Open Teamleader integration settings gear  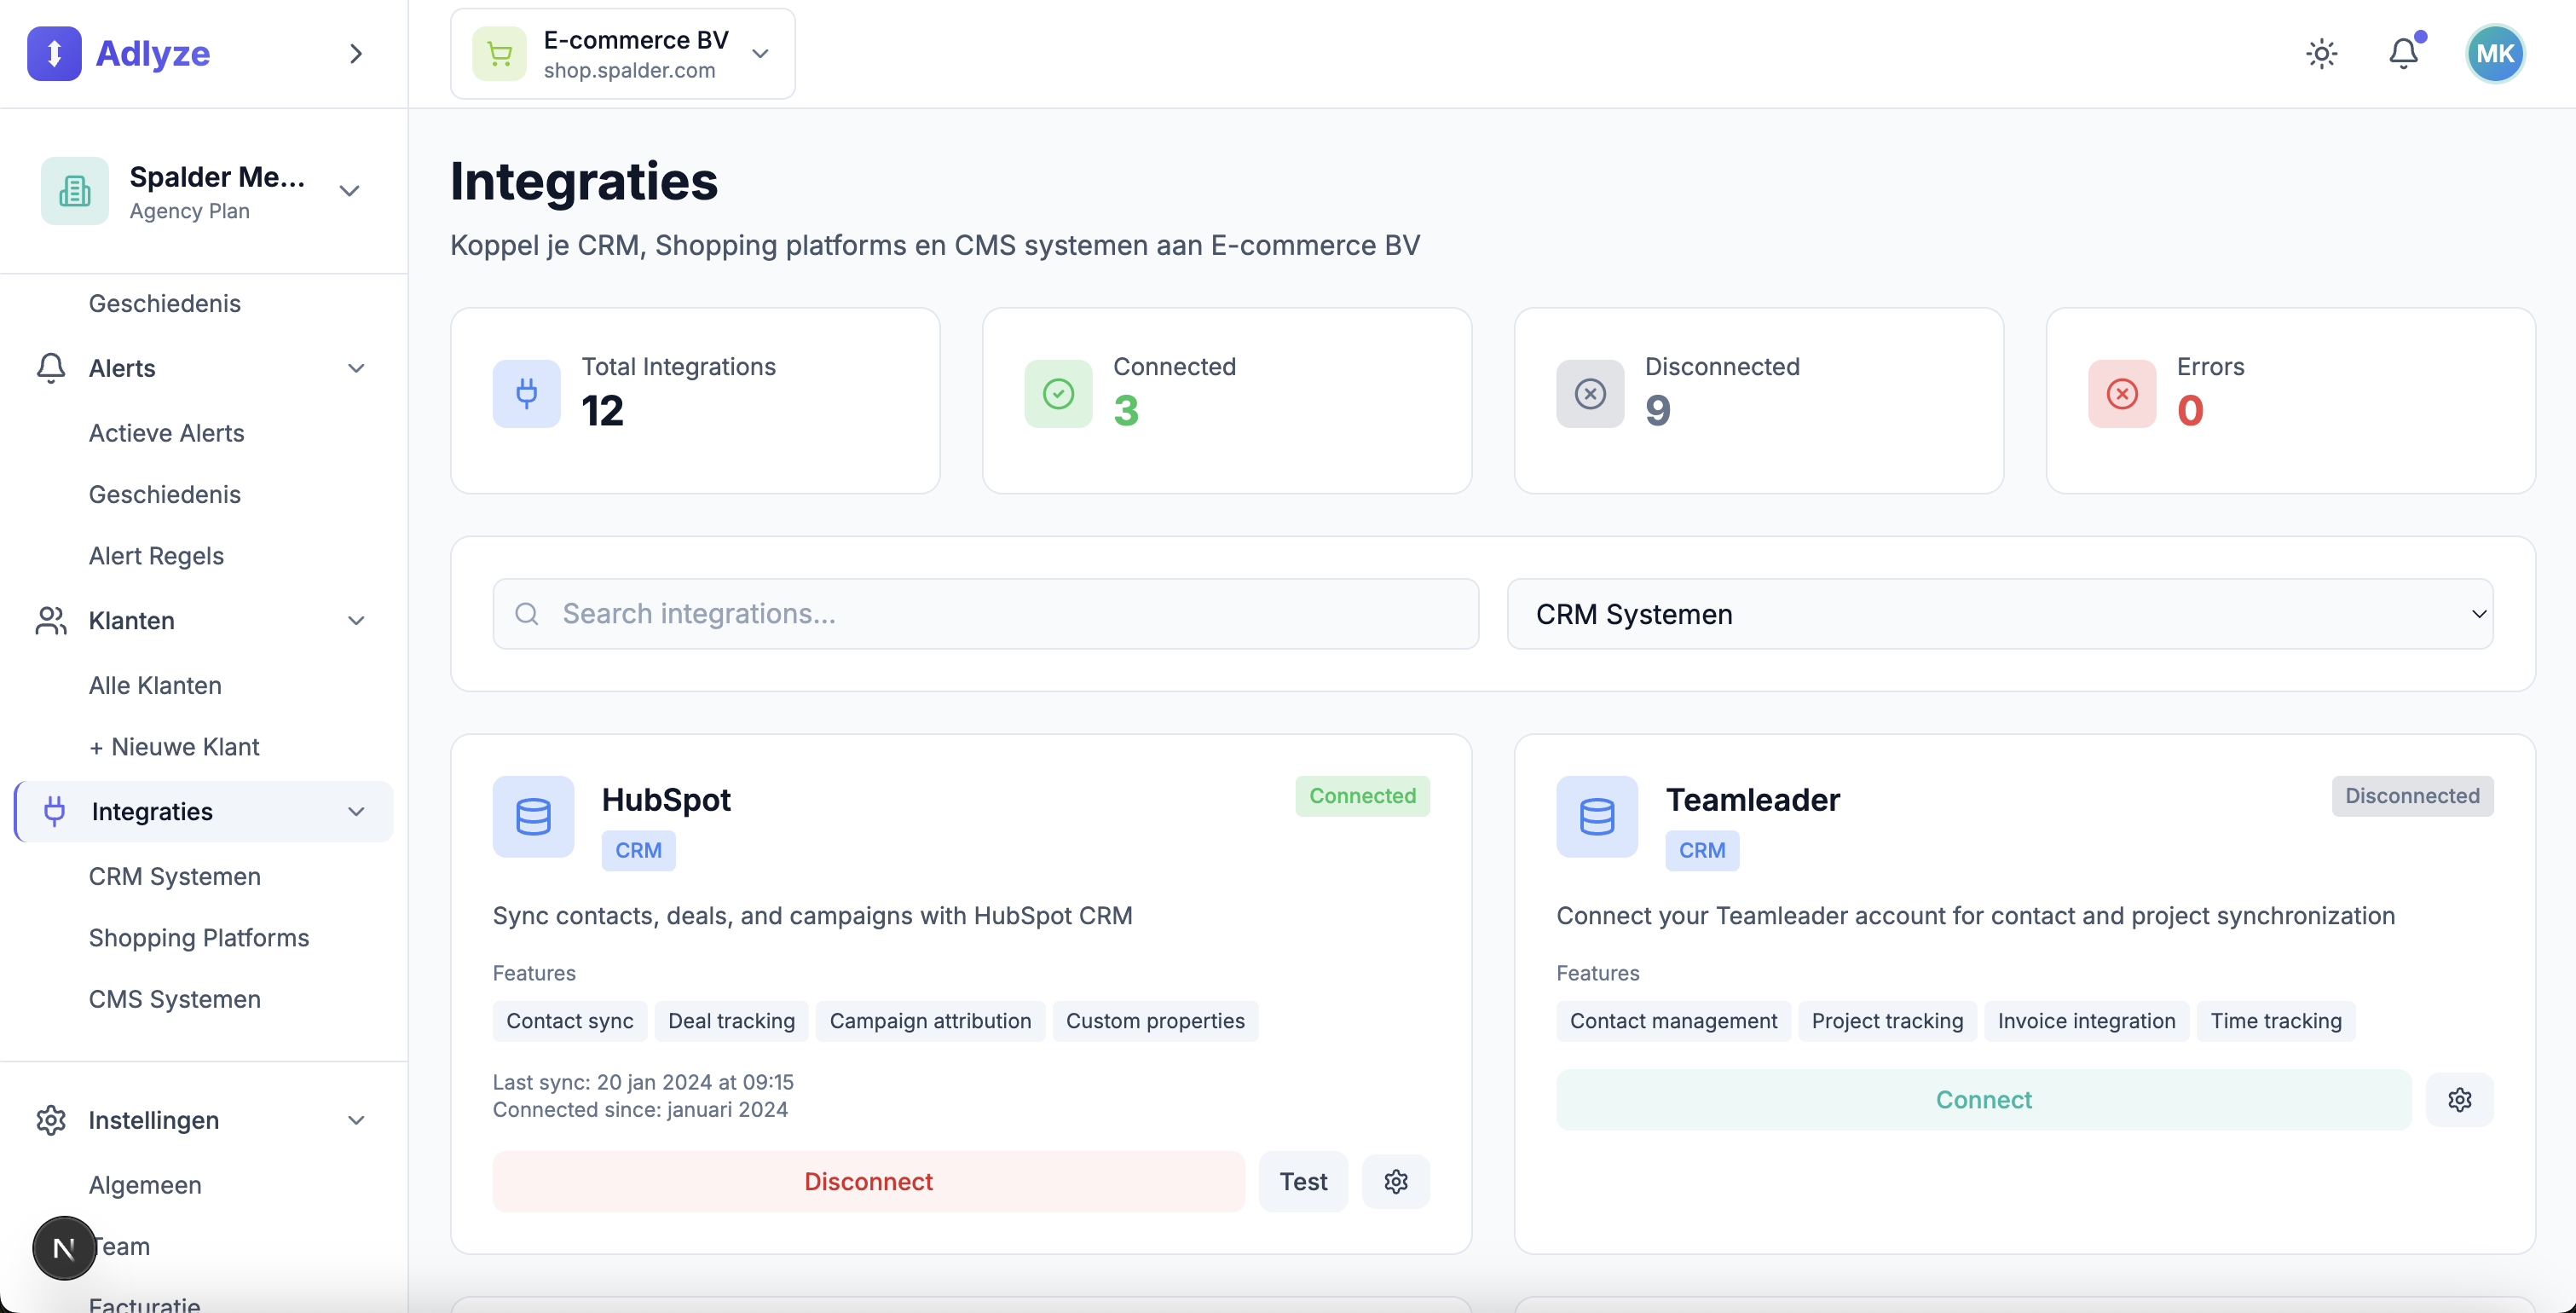(x=2461, y=1099)
